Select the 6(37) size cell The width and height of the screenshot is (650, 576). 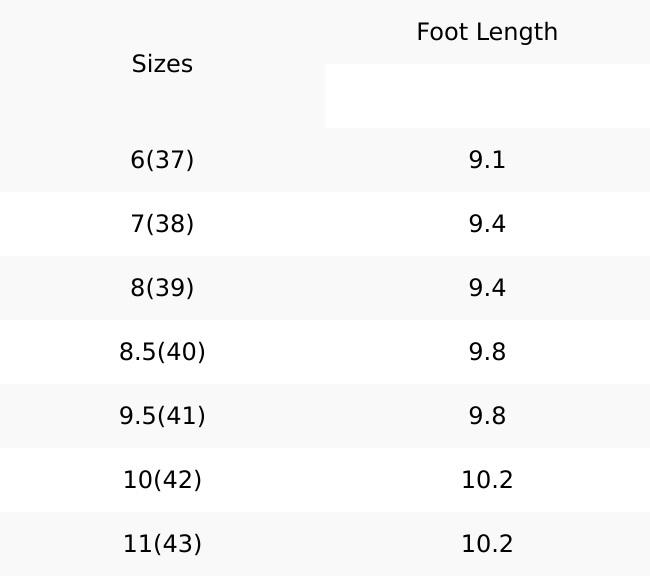pyautogui.click(x=162, y=160)
